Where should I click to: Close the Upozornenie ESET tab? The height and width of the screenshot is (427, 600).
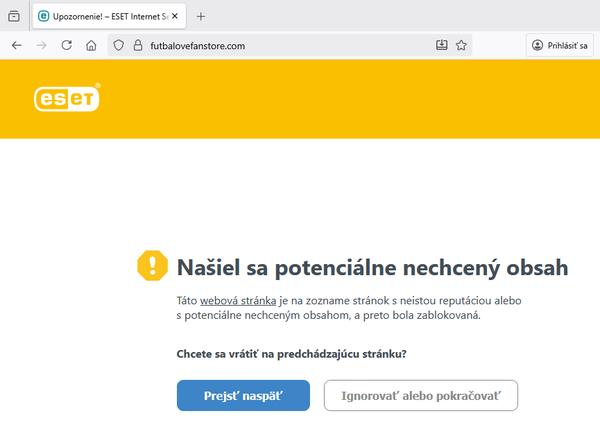tap(178, 16)
